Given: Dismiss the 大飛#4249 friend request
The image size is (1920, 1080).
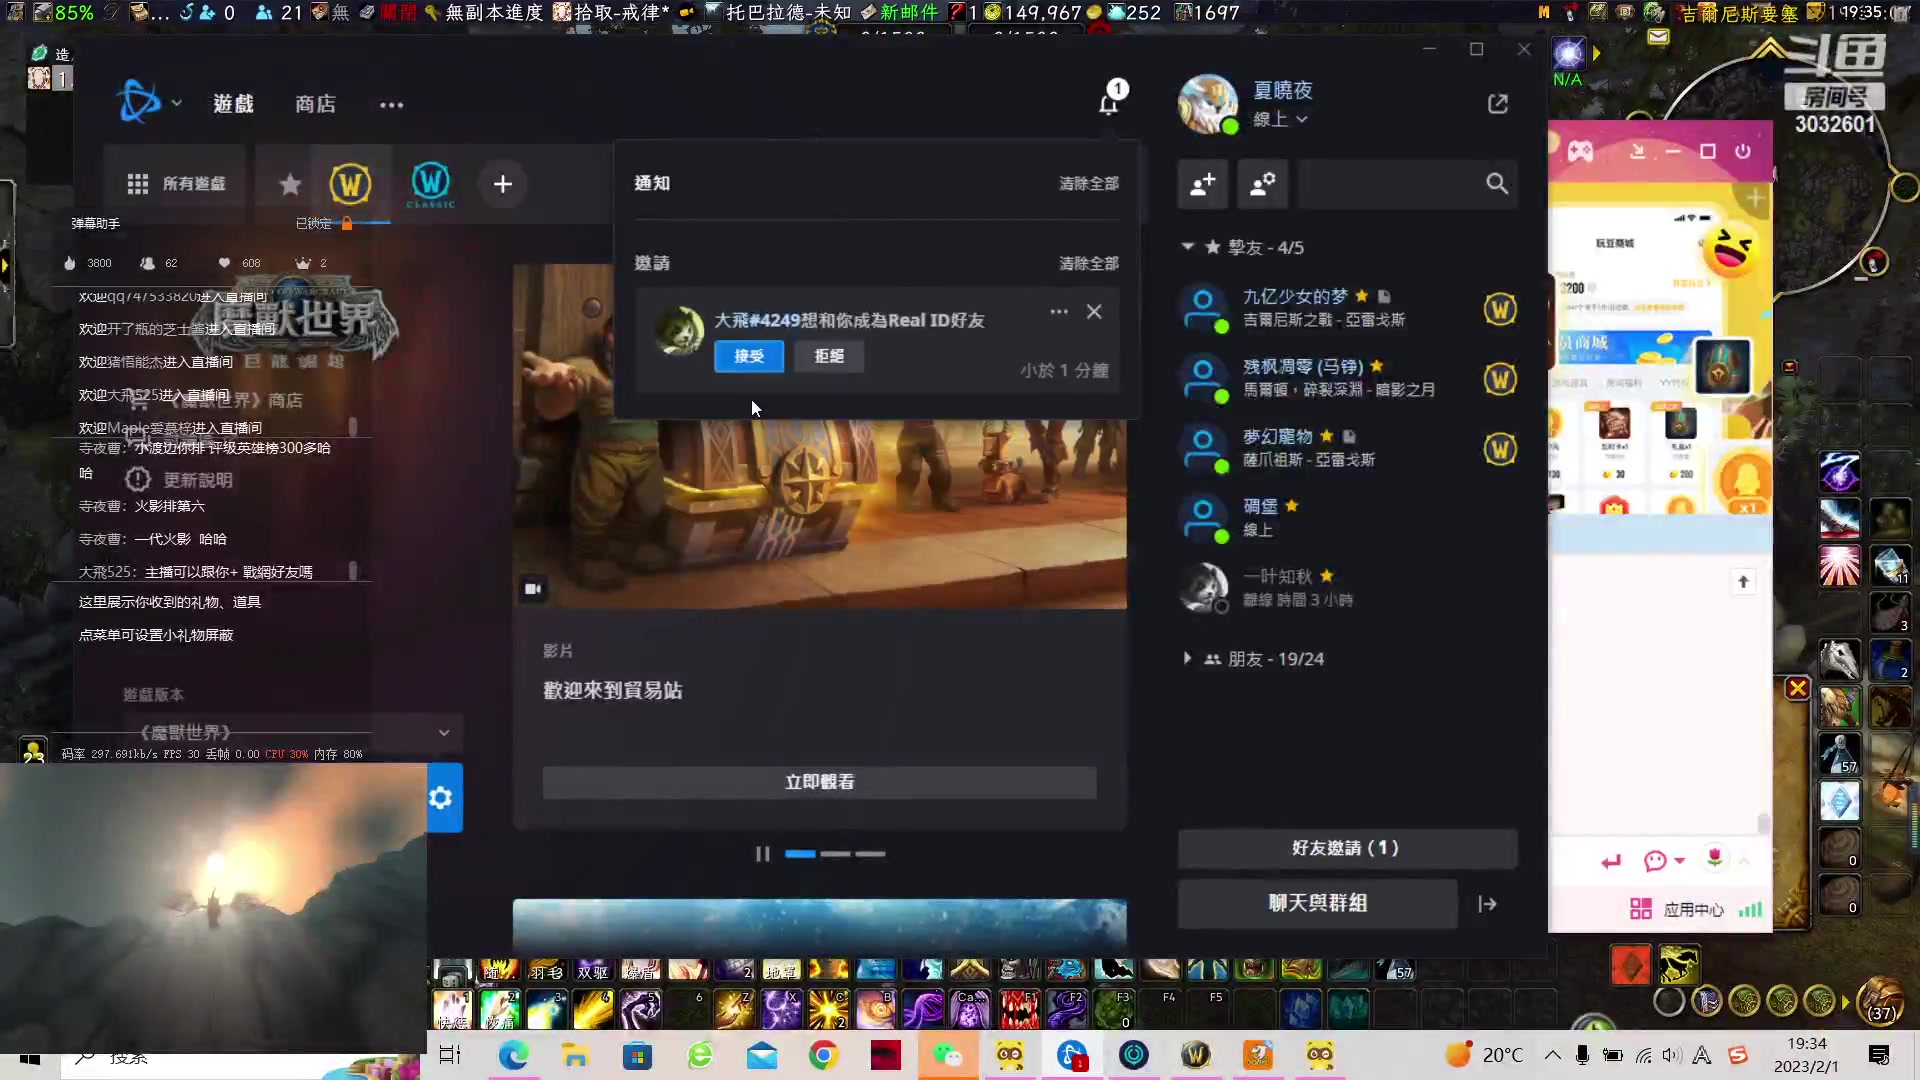Looking at the screenshot, I should point(1094,312).
